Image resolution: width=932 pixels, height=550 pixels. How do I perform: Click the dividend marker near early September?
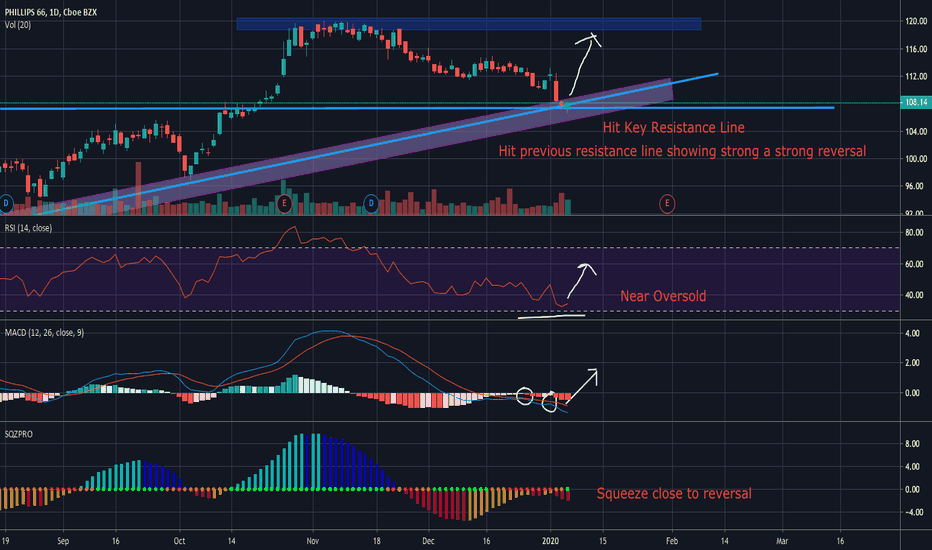[6, 204]
